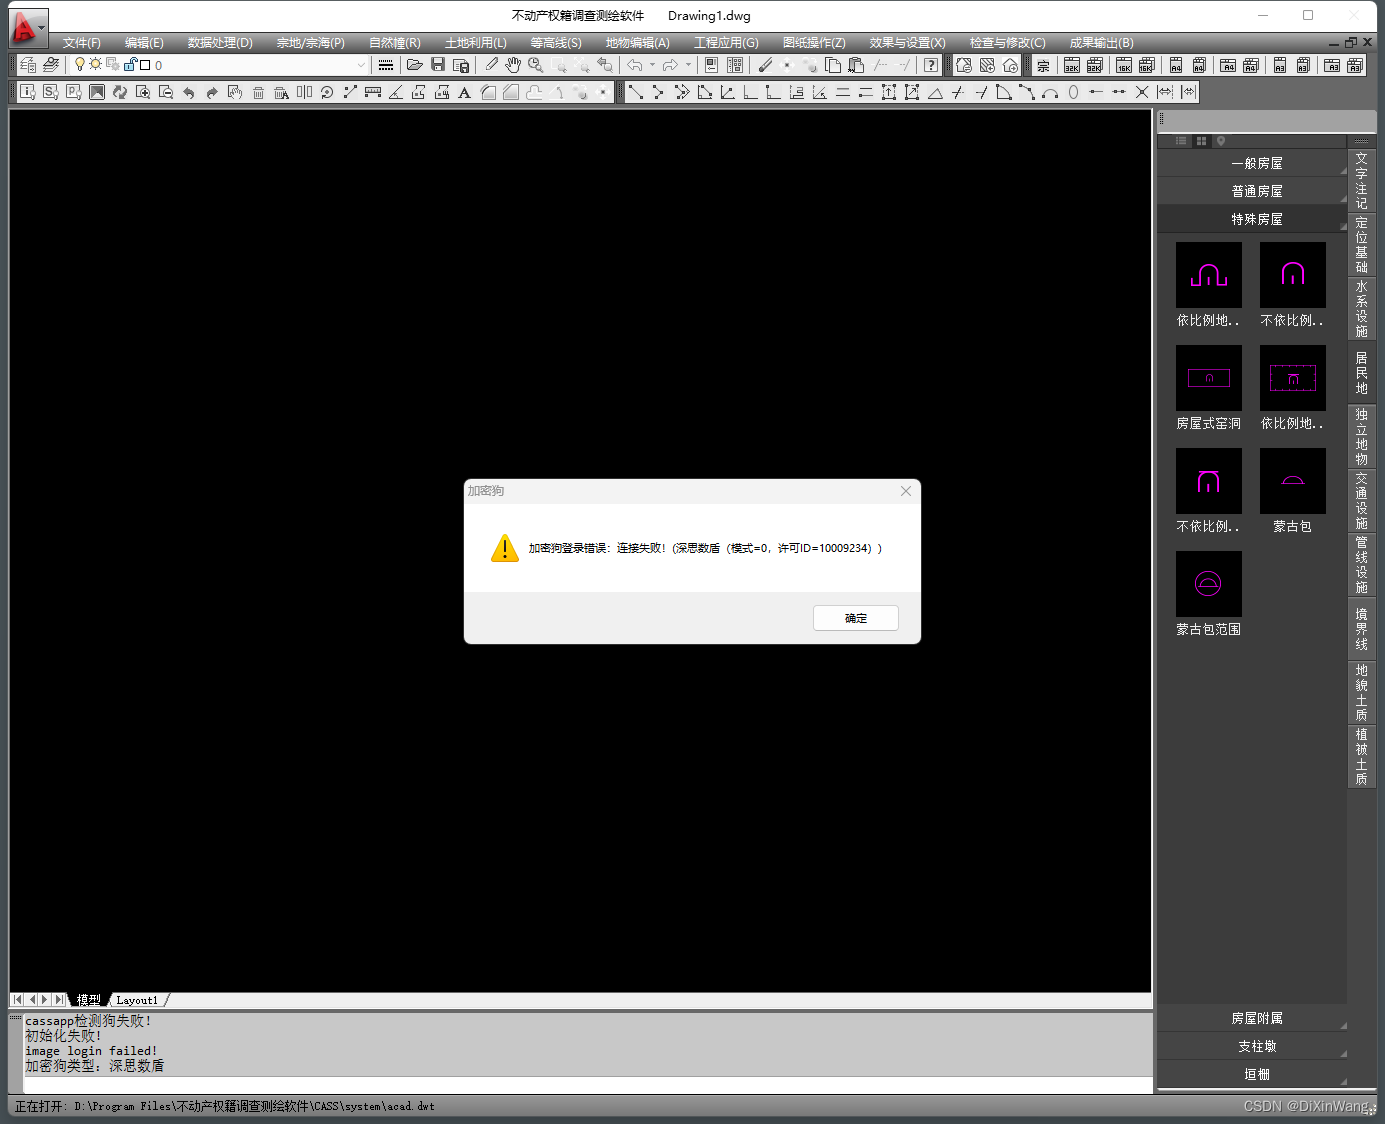1385x1124 pixels.
Task: Click the copy documents icon
Action: point(833,65)
